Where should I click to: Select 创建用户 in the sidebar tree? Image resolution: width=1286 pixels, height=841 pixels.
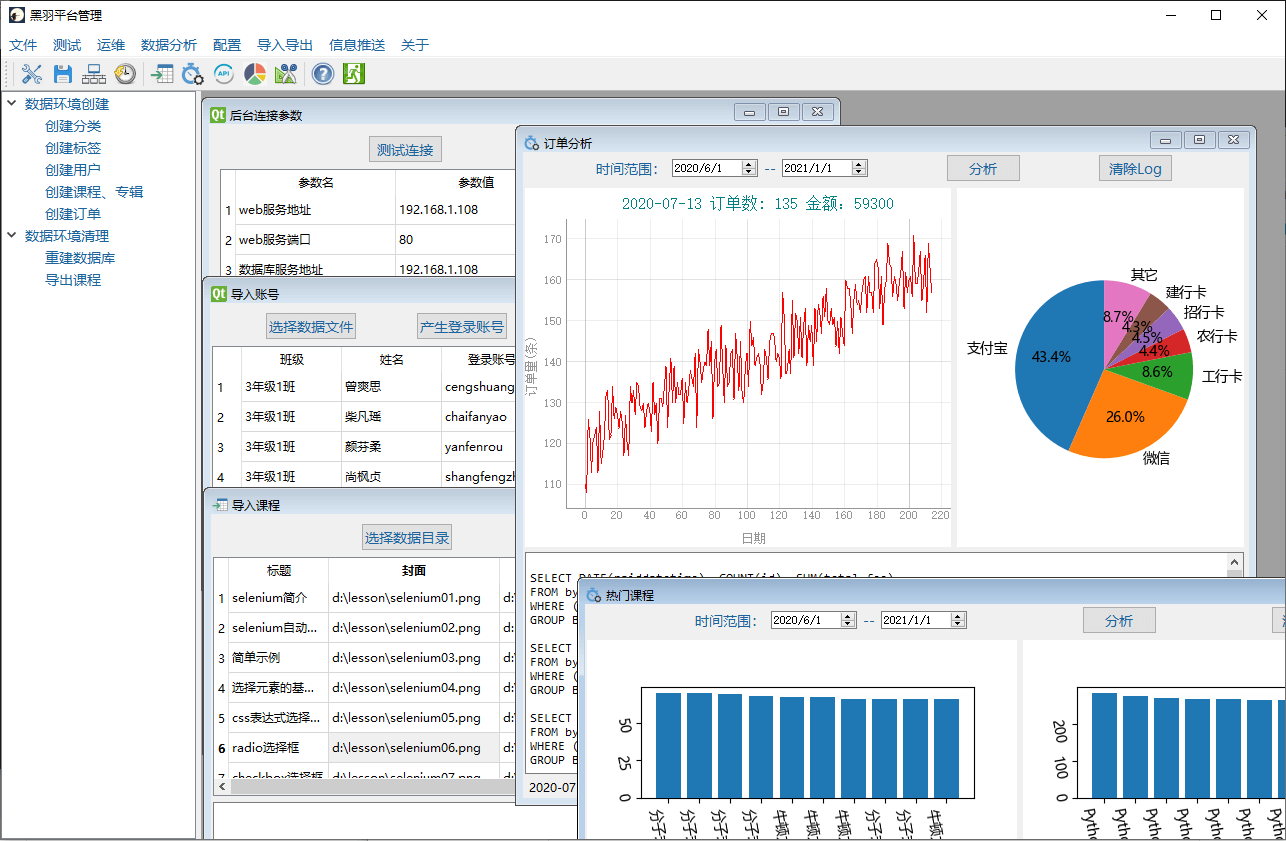click(x=73, y=170)
